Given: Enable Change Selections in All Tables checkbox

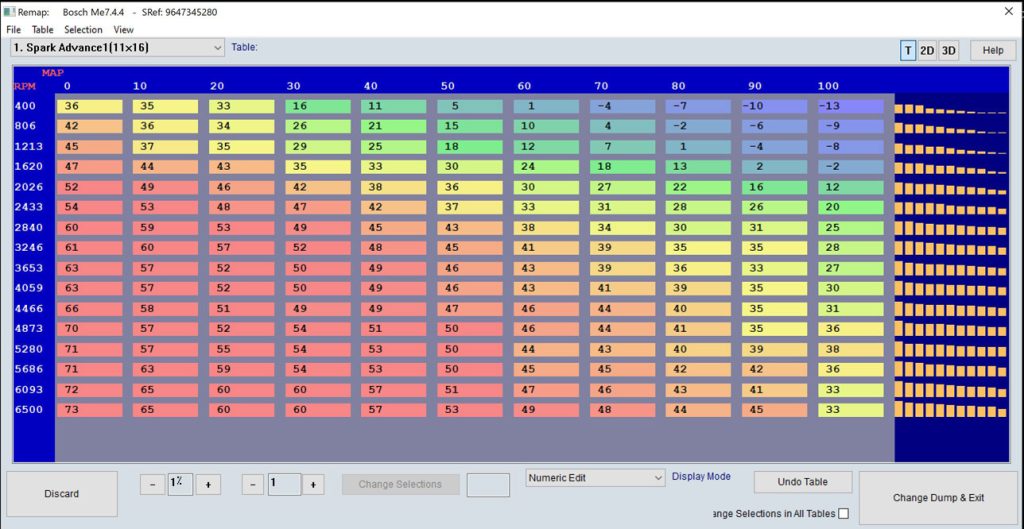Looking at the screenshot, I should (x=843, y=514).
